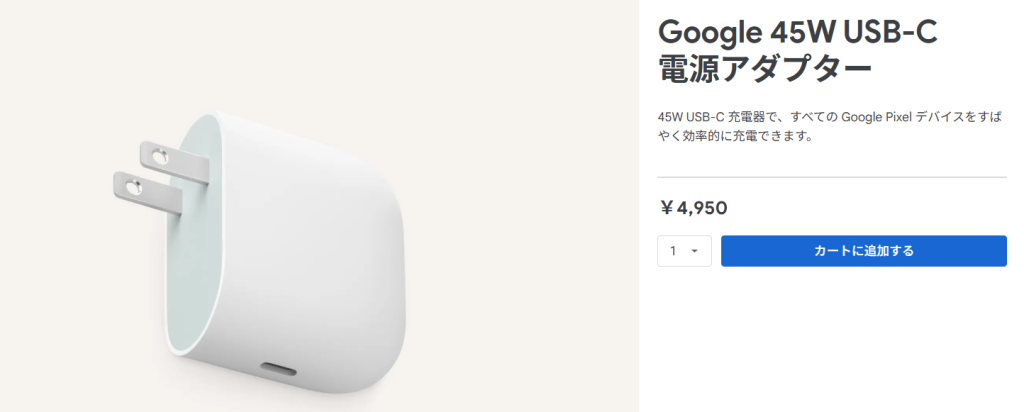Click the upper plug prong in the photo
This screenshot has height=412, width=1024.
pos(175,162)
